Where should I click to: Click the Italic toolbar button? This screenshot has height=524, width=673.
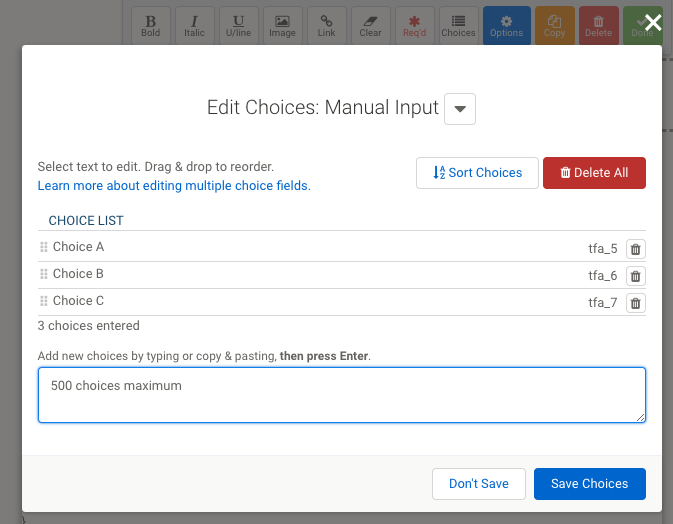[x=194, y=25]
